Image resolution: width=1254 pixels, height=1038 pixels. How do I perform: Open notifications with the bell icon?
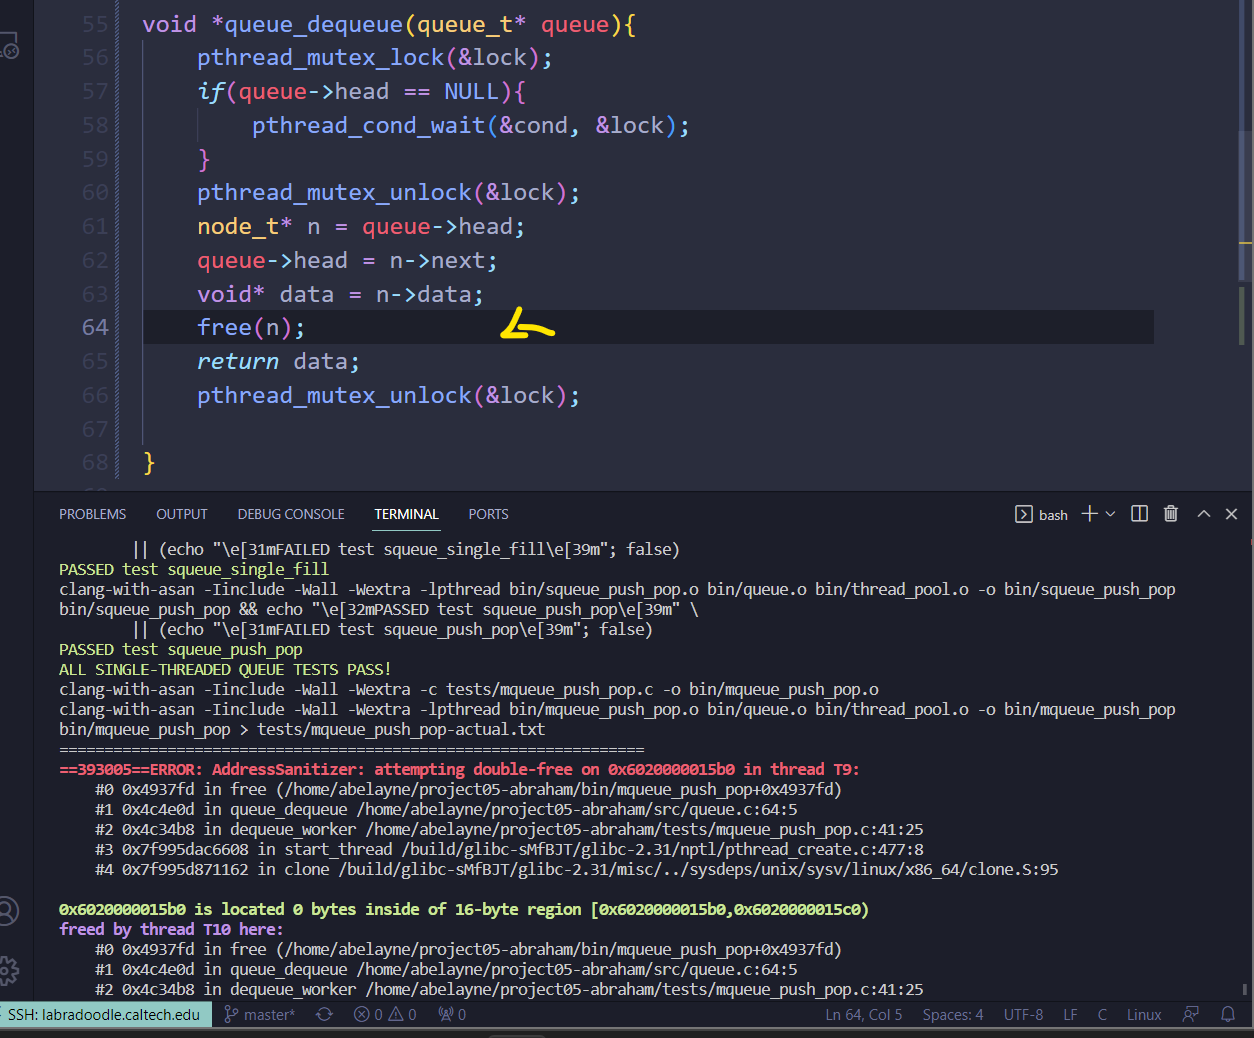click(1228, 1014)
